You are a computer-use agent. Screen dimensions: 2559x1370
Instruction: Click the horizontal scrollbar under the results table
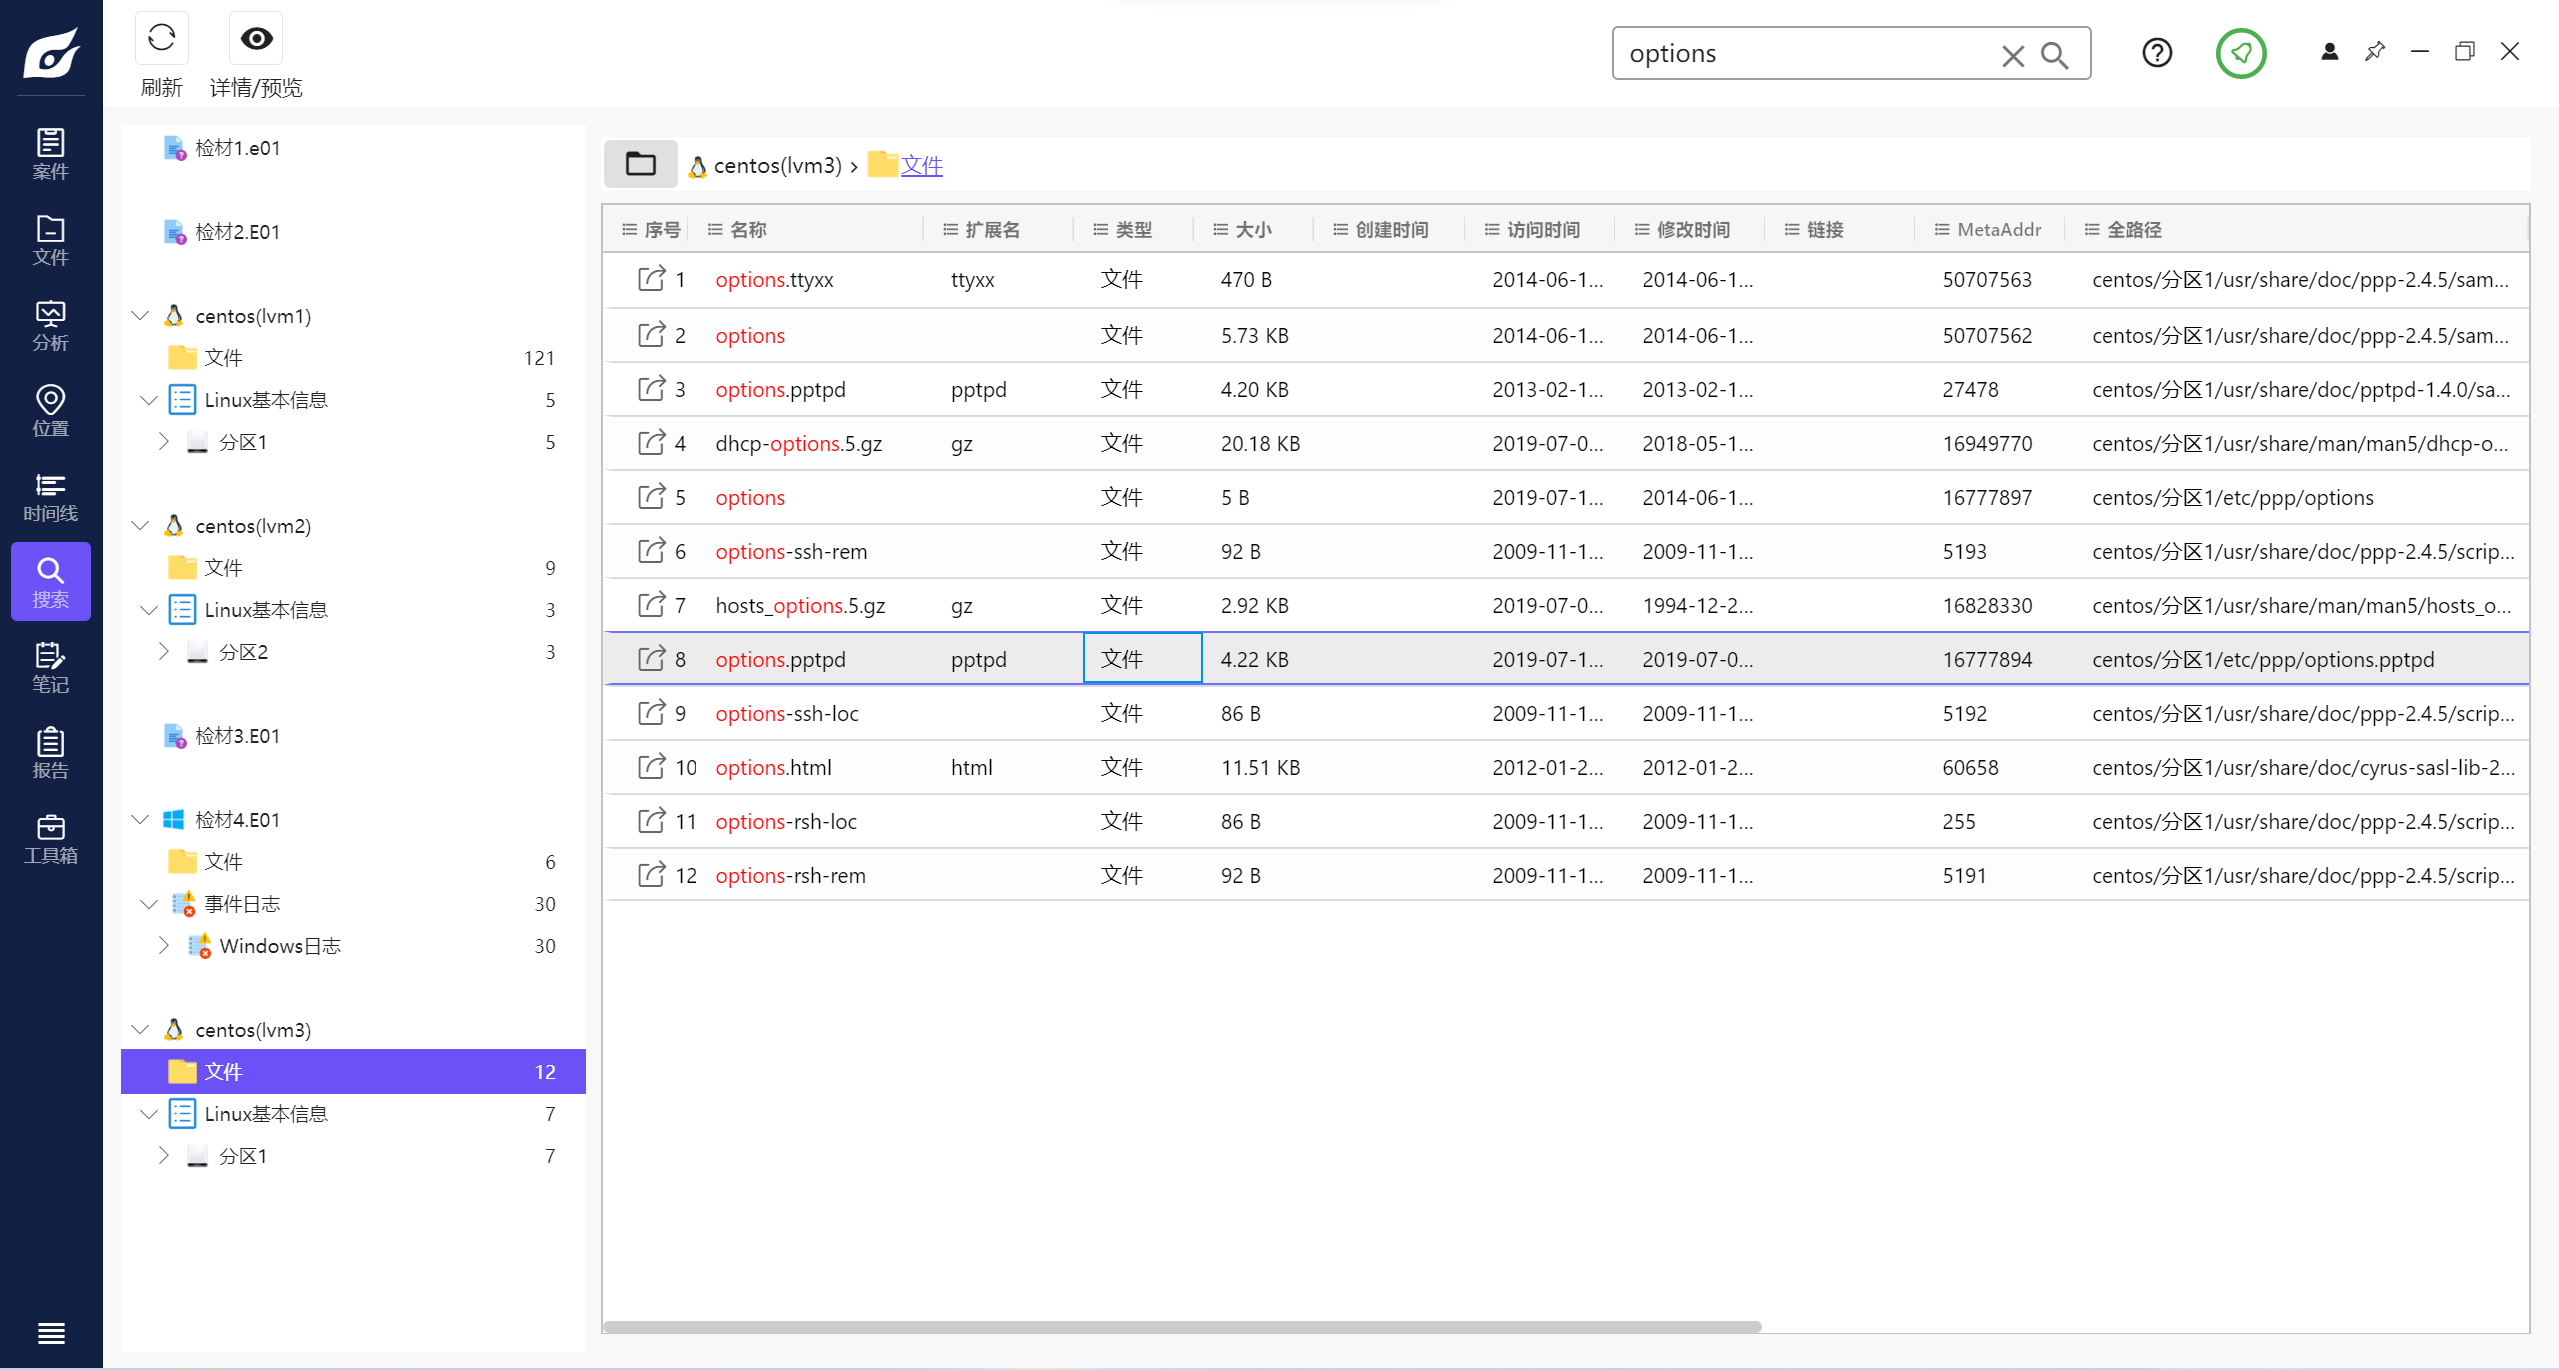tap(1182, 1326)
